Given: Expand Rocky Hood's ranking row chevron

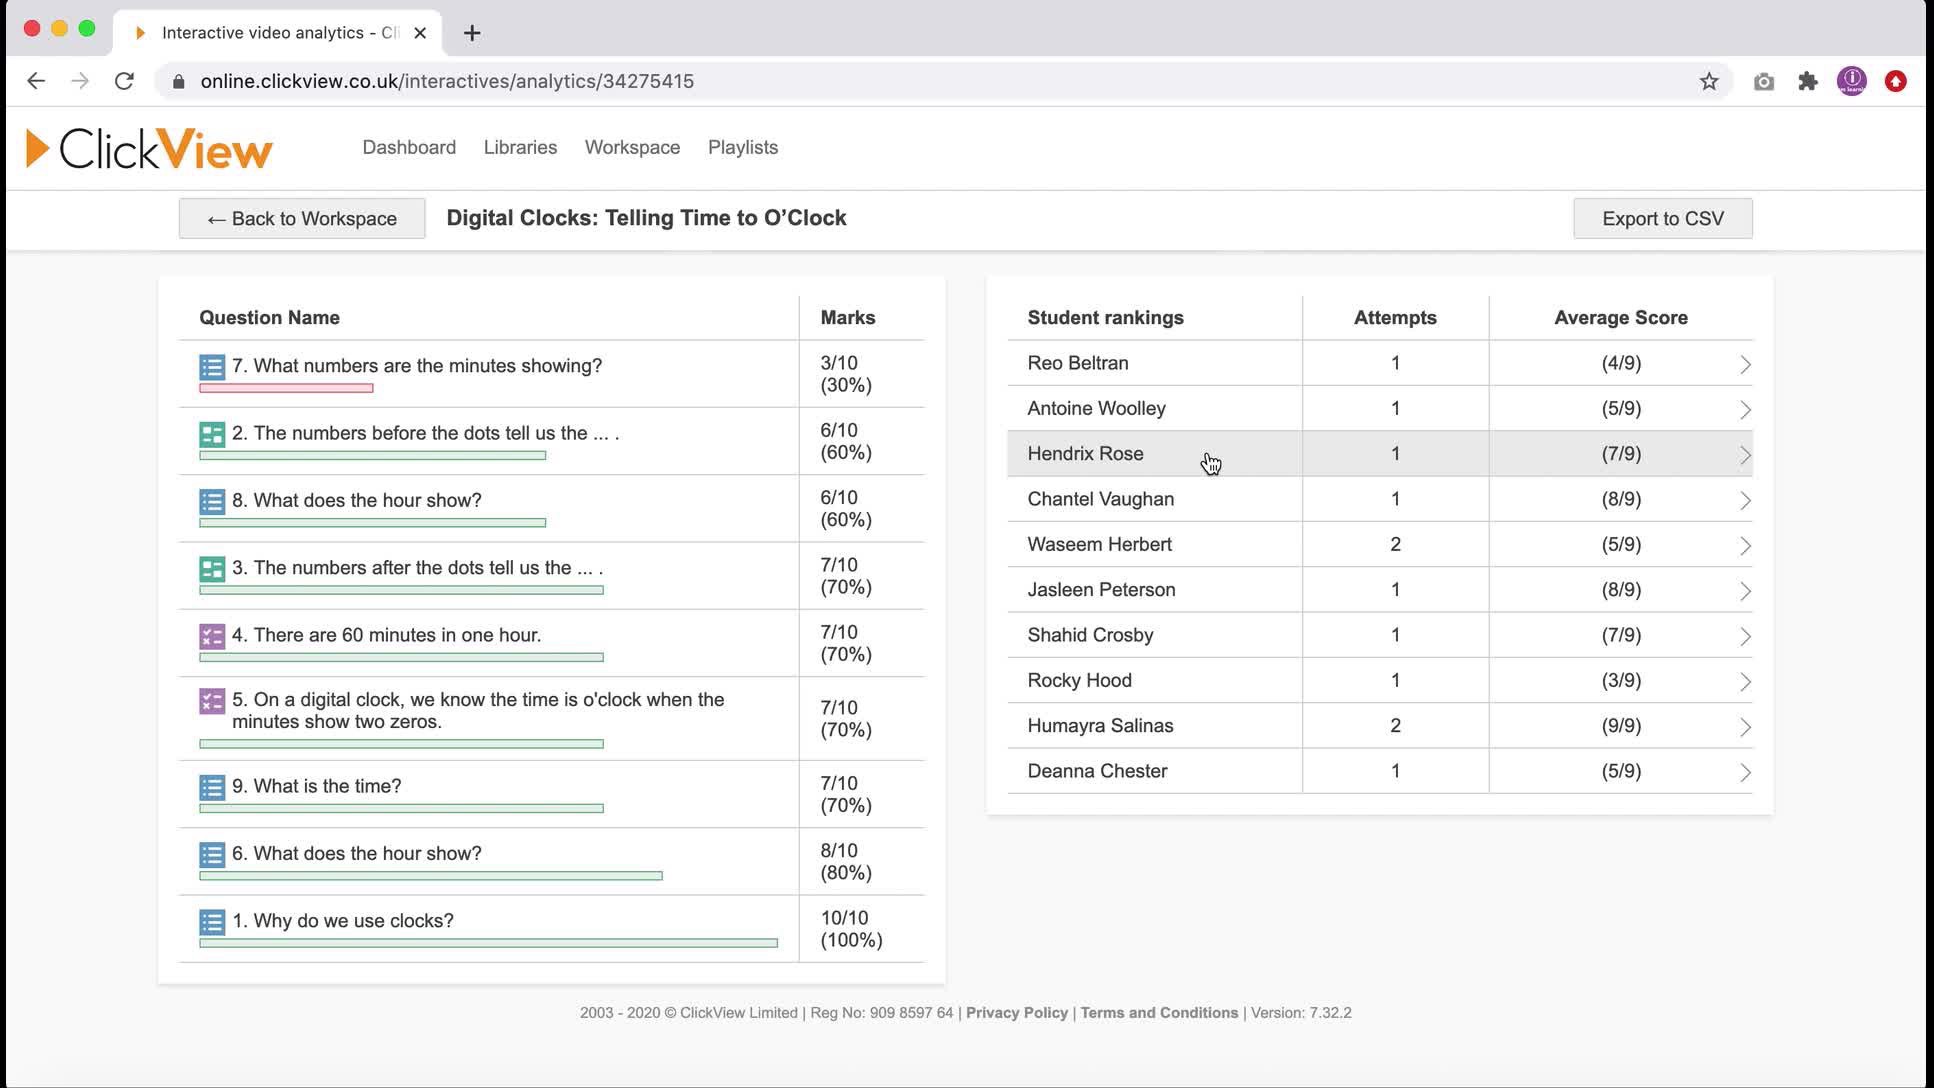Looking at the screenshot, I should pyautogui.click(x=1746, y=680).
